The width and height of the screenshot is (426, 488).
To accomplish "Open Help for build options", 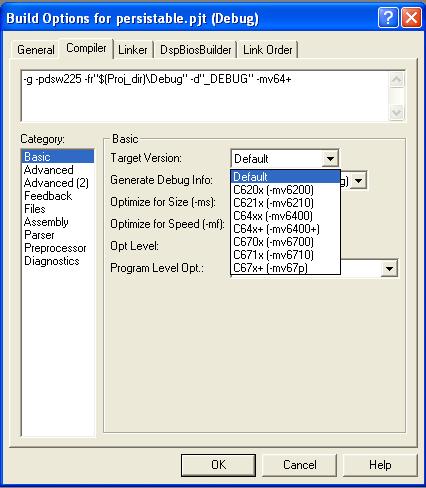I will coord(380,465).
